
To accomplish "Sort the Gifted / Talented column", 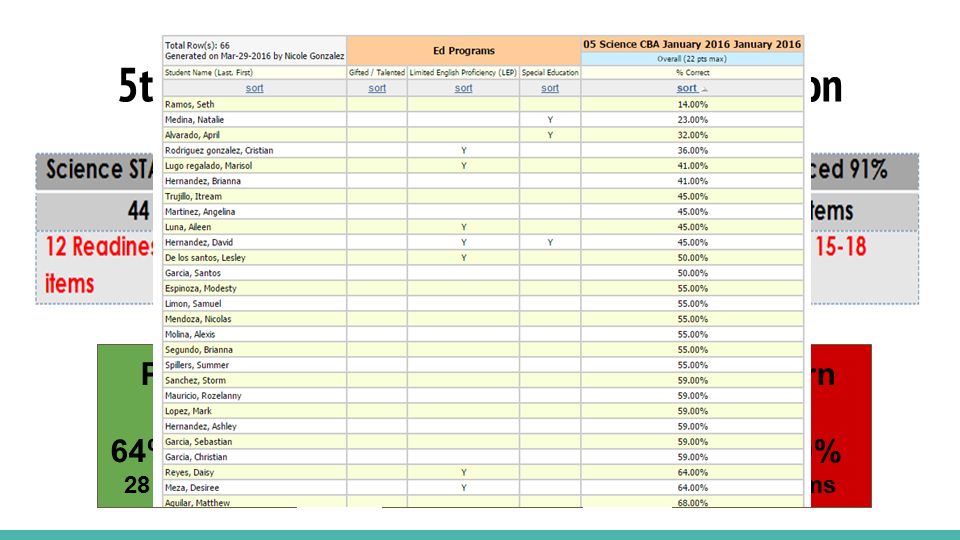I will (x=377, y=88).
